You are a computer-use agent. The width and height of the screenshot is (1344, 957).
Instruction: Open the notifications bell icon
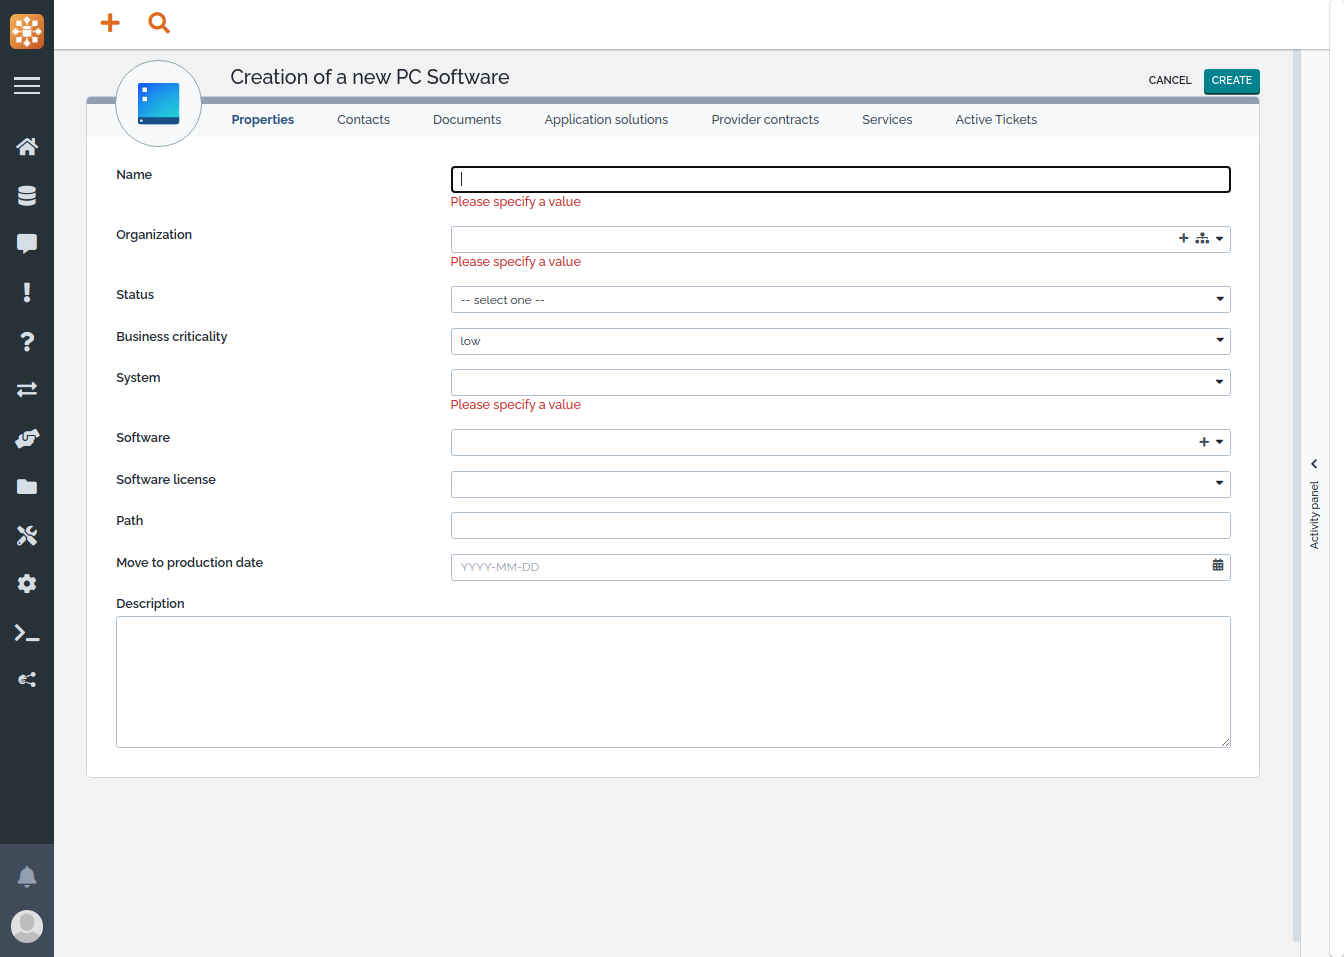tap(27, 877)
